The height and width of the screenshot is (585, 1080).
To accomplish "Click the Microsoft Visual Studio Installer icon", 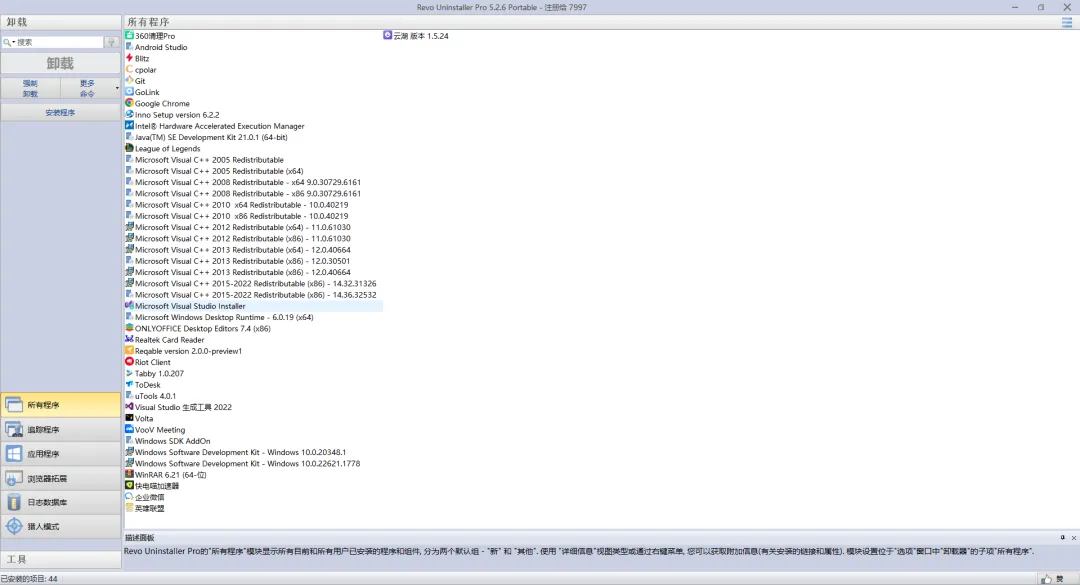I will coord(129,305).
